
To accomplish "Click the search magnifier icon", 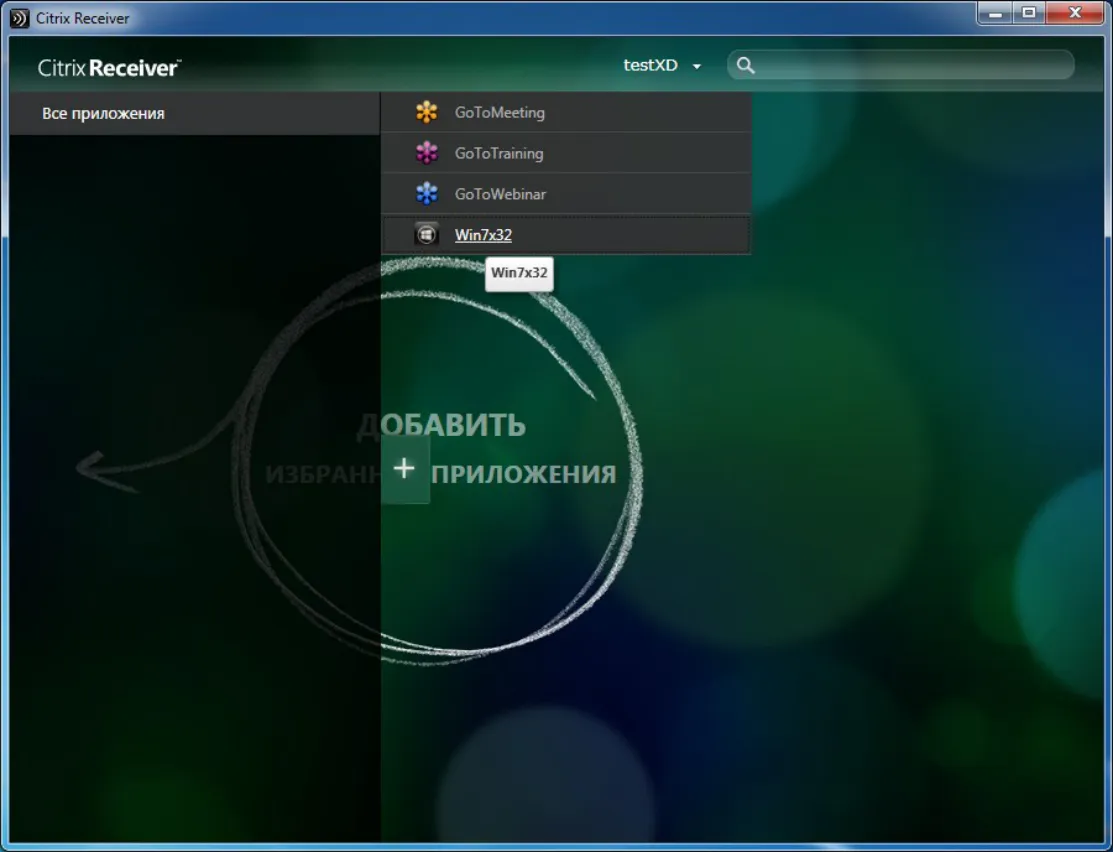I will 745,65.
